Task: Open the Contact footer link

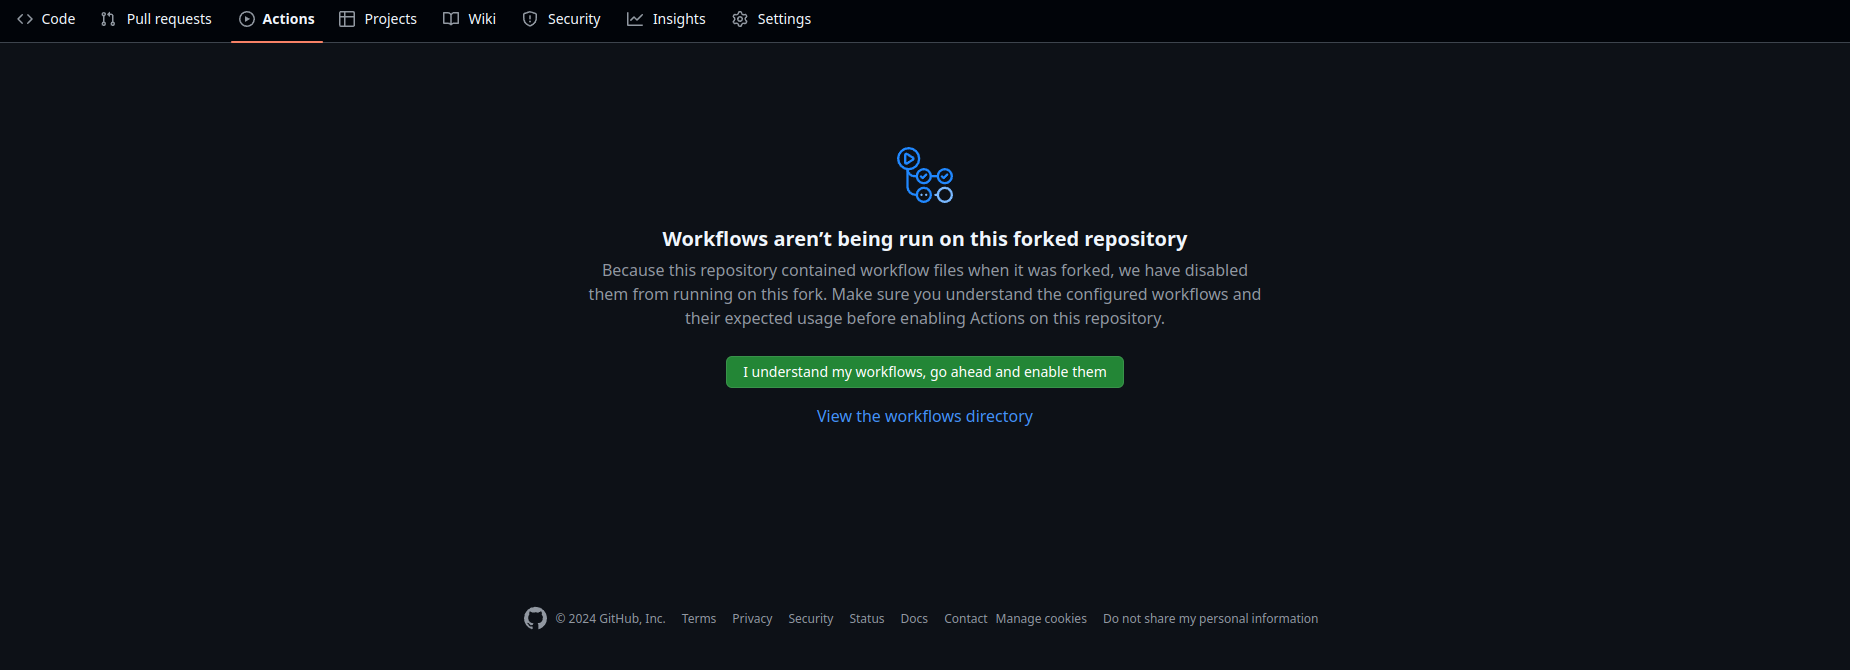Action: 966,619
